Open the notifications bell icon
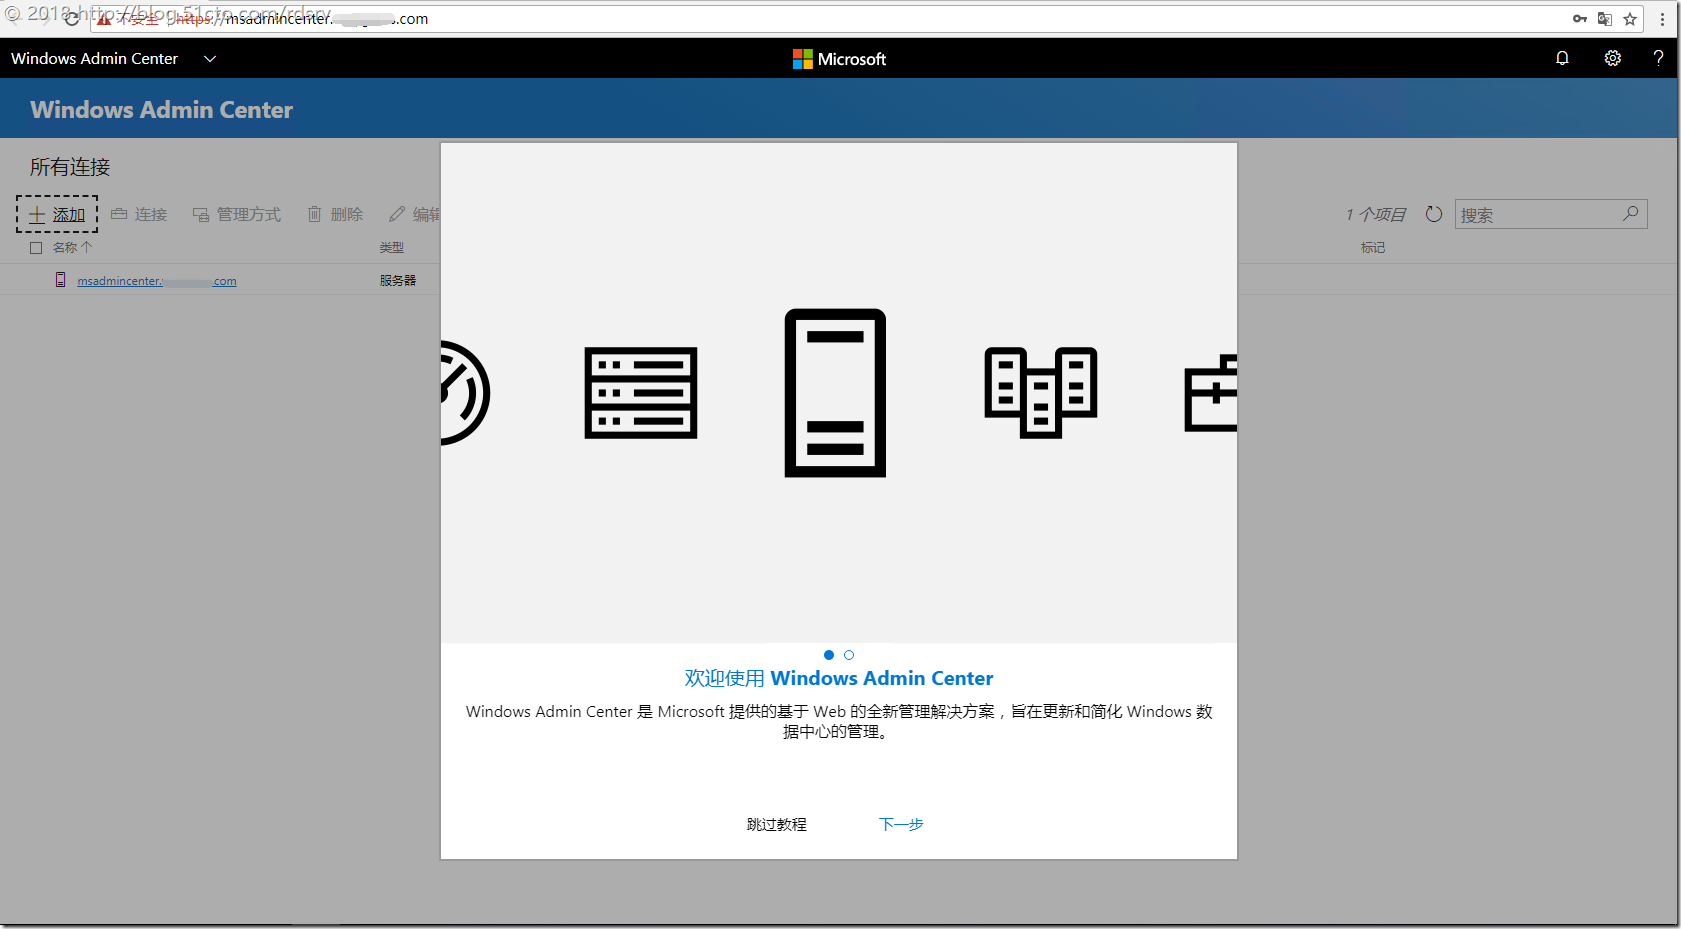The width and height of the screenshot is (1681, 929). pos(1562,58)
